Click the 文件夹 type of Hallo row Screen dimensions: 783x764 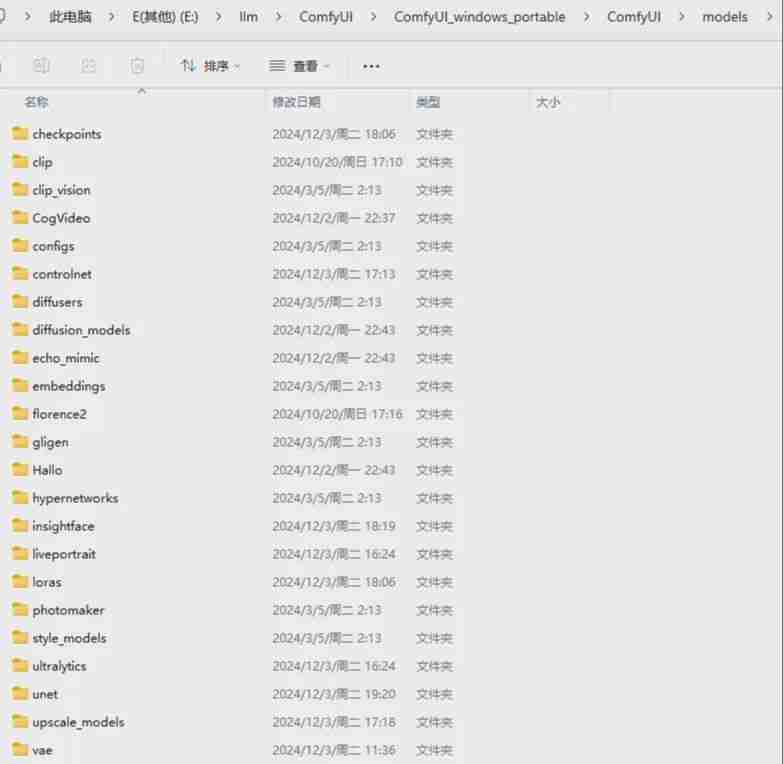[434, 470]
